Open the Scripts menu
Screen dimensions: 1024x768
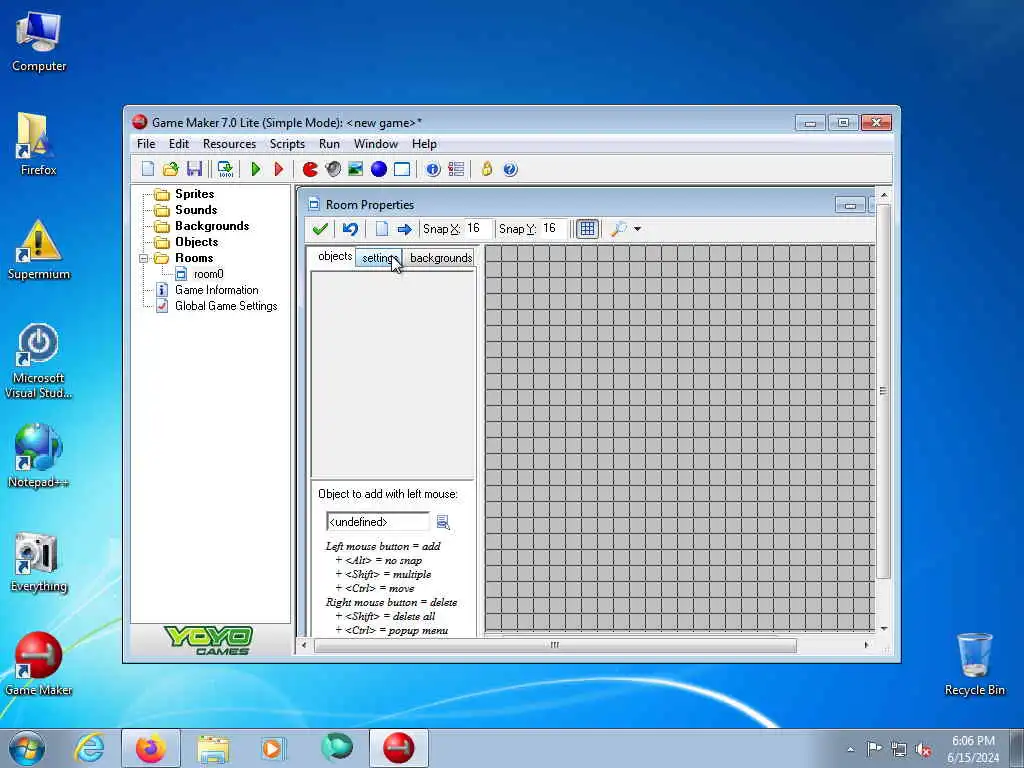[x=287, y=144]
